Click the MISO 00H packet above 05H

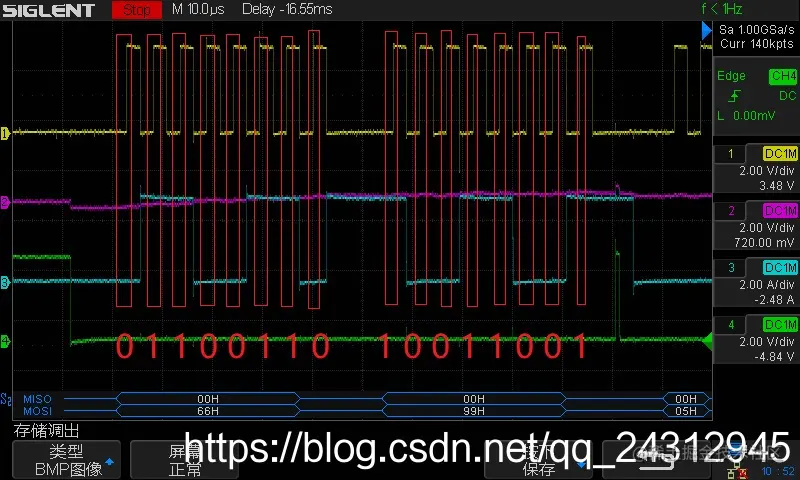coord(686,399)
